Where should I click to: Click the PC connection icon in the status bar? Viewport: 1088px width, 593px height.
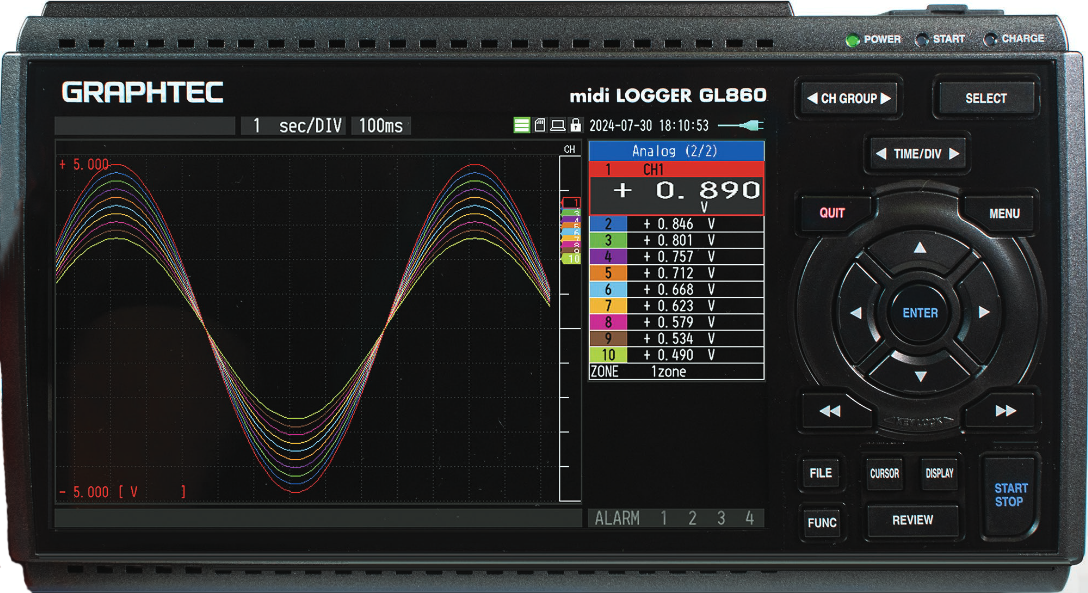pos(558,125)
